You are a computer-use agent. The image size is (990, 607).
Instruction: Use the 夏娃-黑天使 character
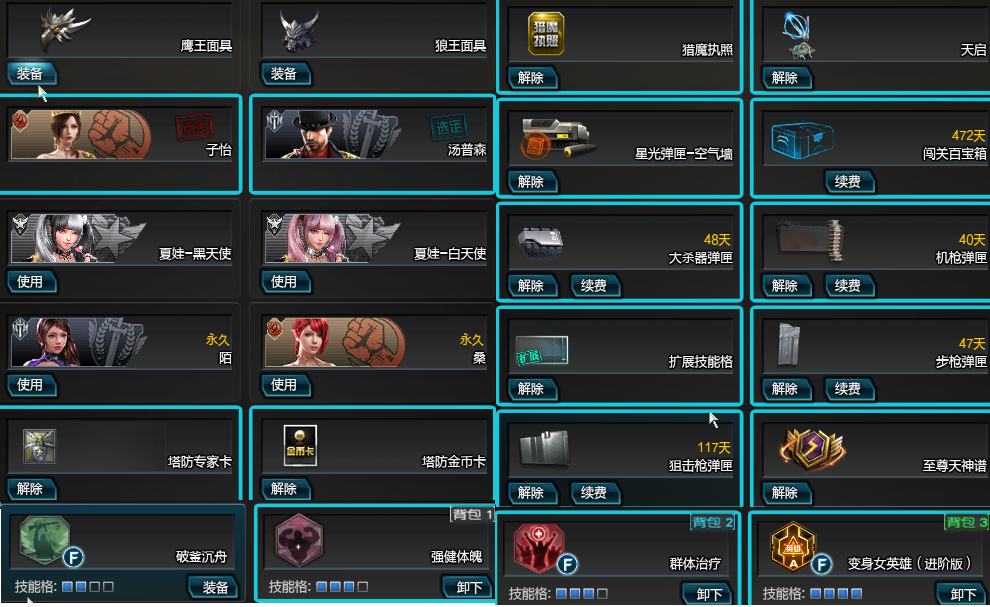point(31,282)
